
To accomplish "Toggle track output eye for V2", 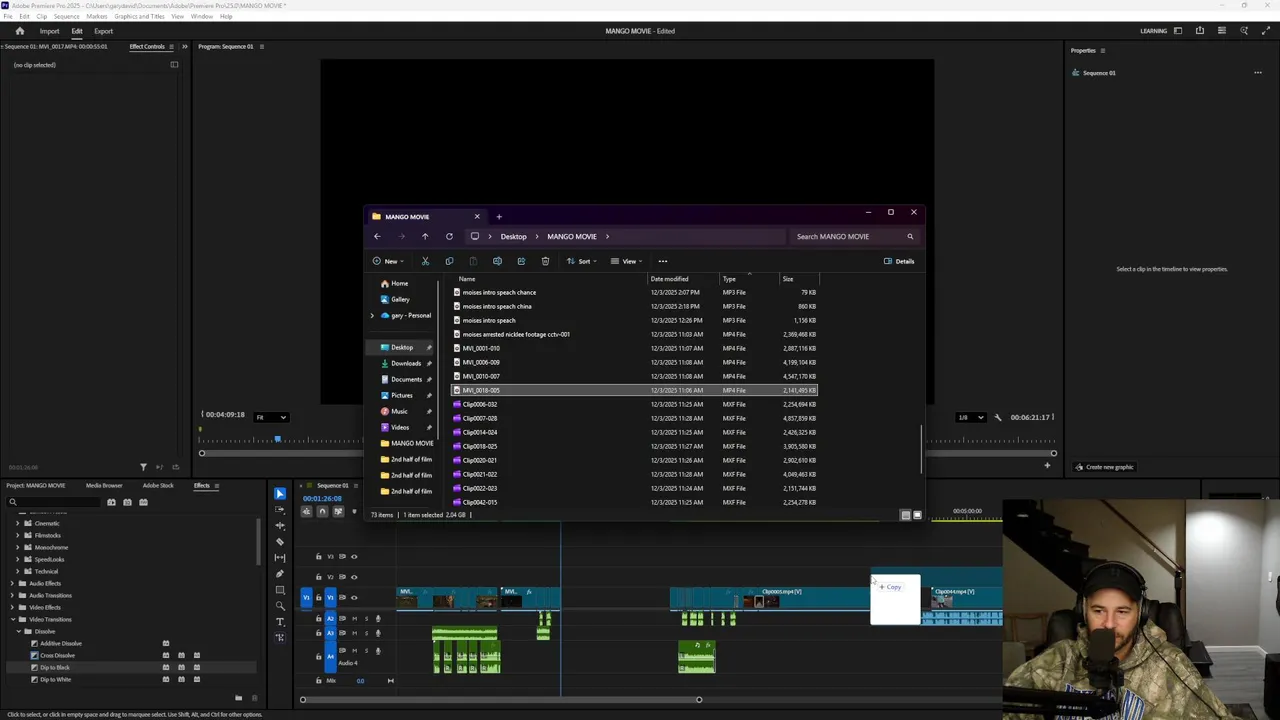I will tap(354, 577).
